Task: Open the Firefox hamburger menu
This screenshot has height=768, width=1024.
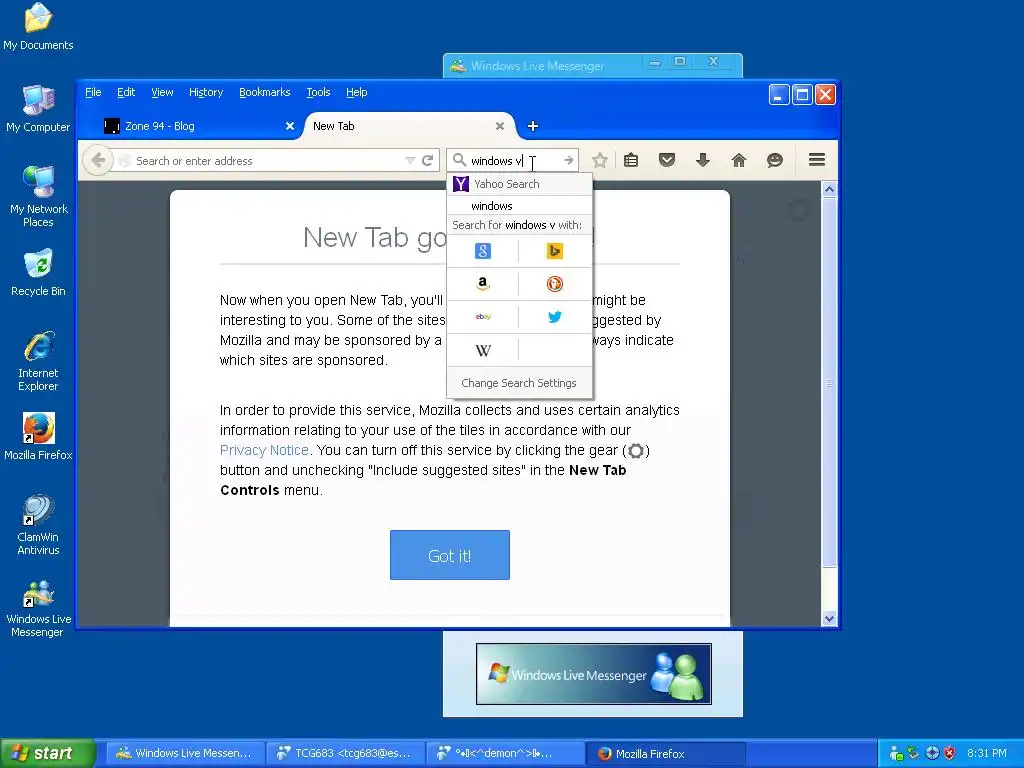Action: 817,160
